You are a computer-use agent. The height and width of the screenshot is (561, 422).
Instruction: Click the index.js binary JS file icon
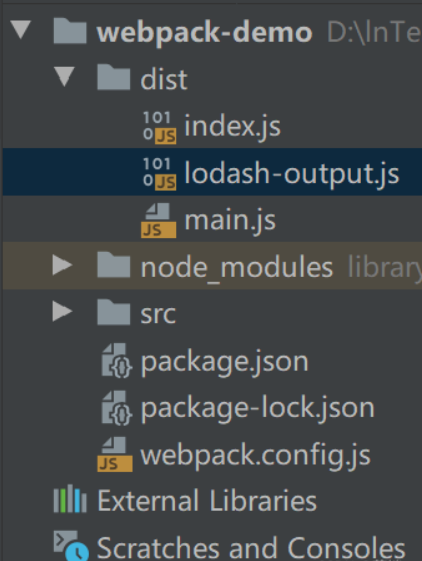[x=159, y=127]
